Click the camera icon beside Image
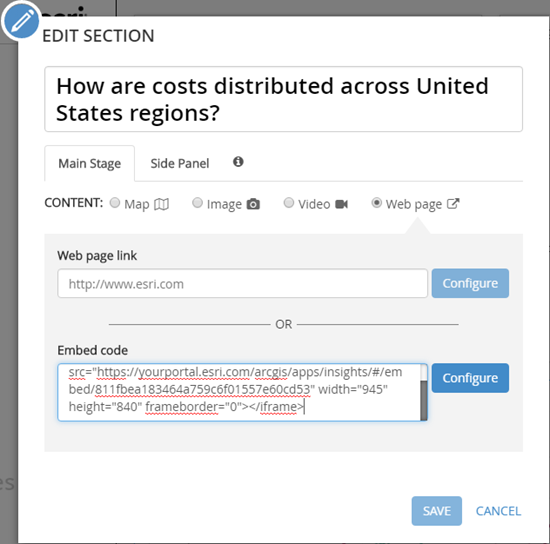This screenshot has height=544, width=550. (253, 204)
